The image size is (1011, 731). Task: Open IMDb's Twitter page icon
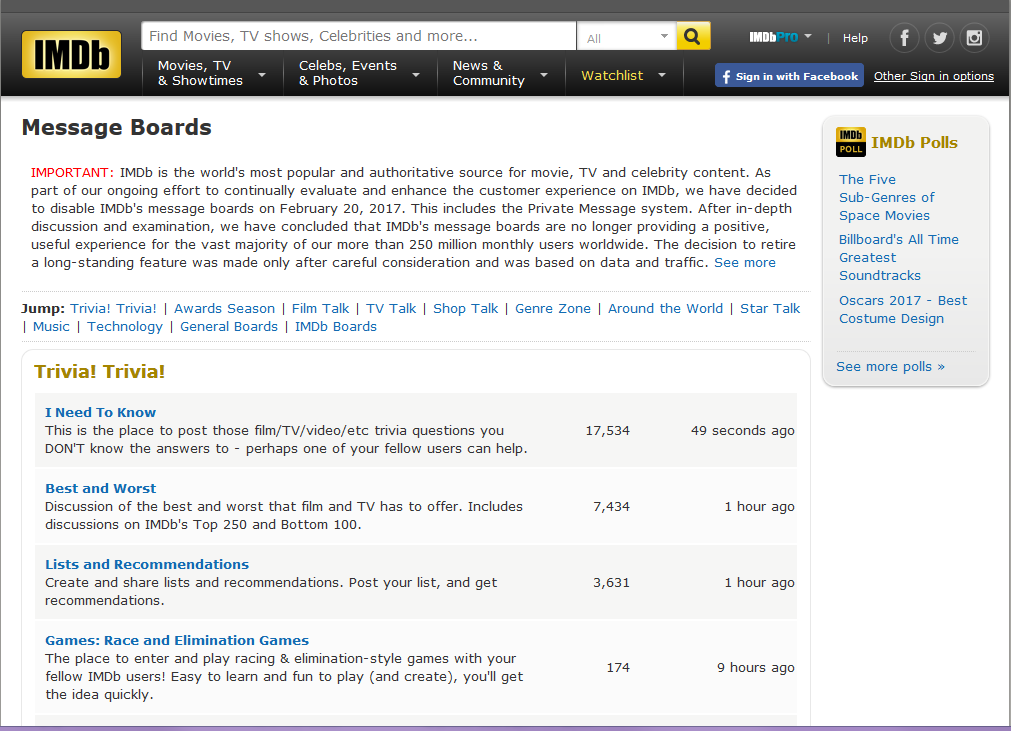[x=939, y=38]
